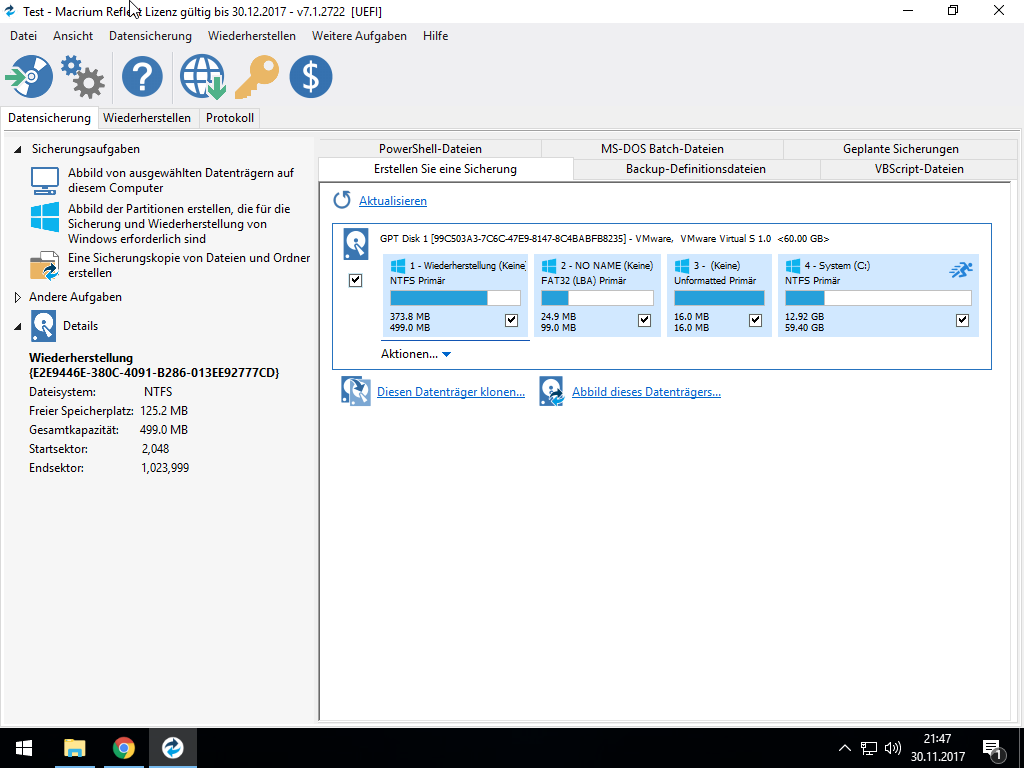Screen dimensions: 1024x768
Task: Launch Google Chrome from the taskbar
Action: tap(123, 748)
